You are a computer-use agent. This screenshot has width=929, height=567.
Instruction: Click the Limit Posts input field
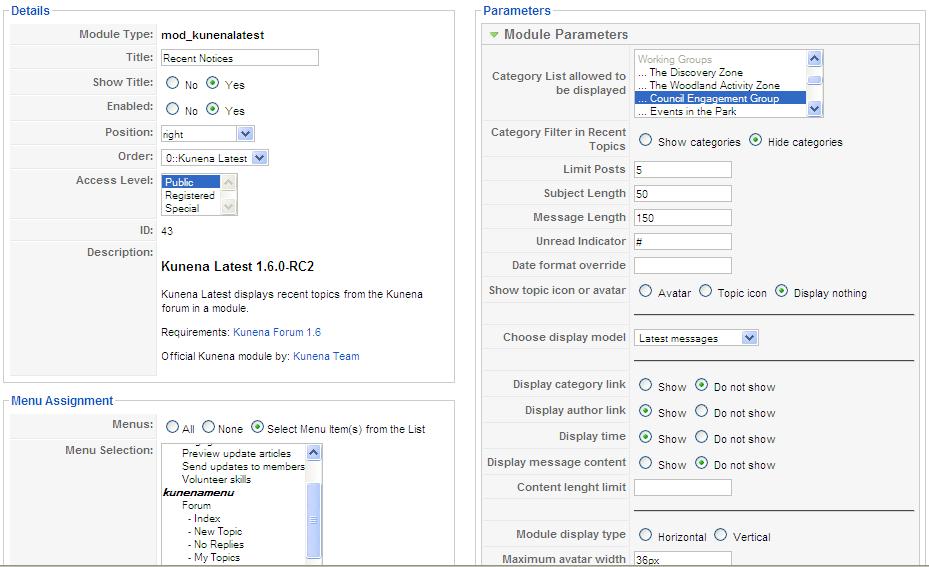coord(683,169)
